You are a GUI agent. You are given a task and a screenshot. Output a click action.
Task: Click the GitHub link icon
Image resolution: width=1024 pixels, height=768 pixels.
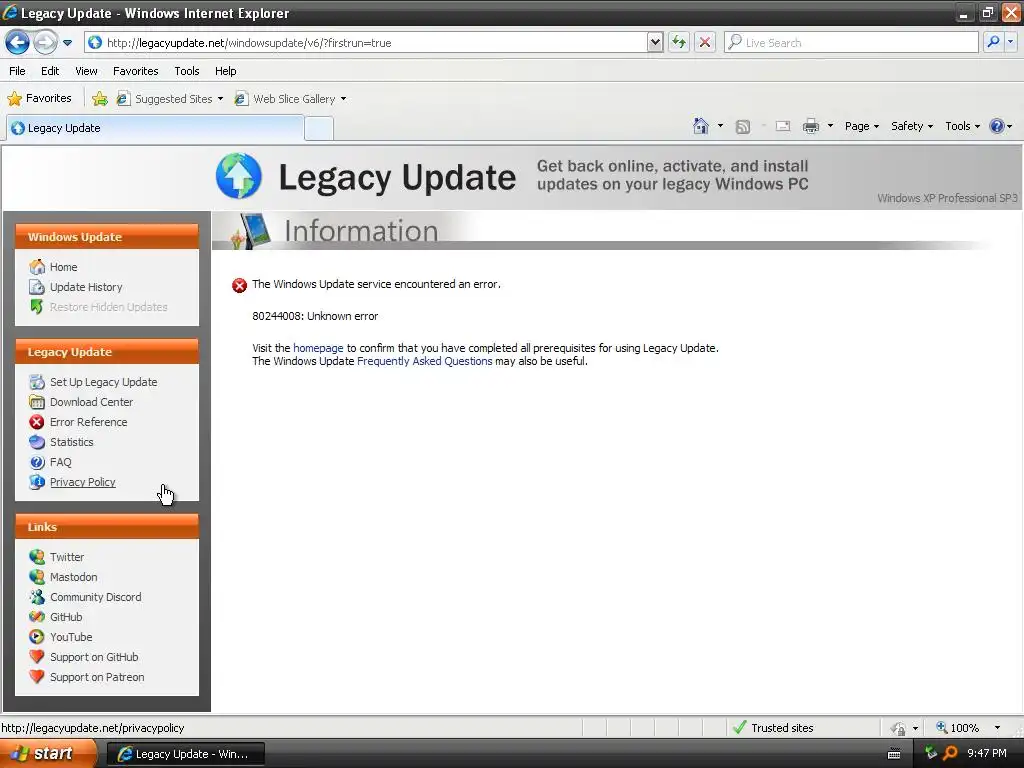click(x=37, y=617)
